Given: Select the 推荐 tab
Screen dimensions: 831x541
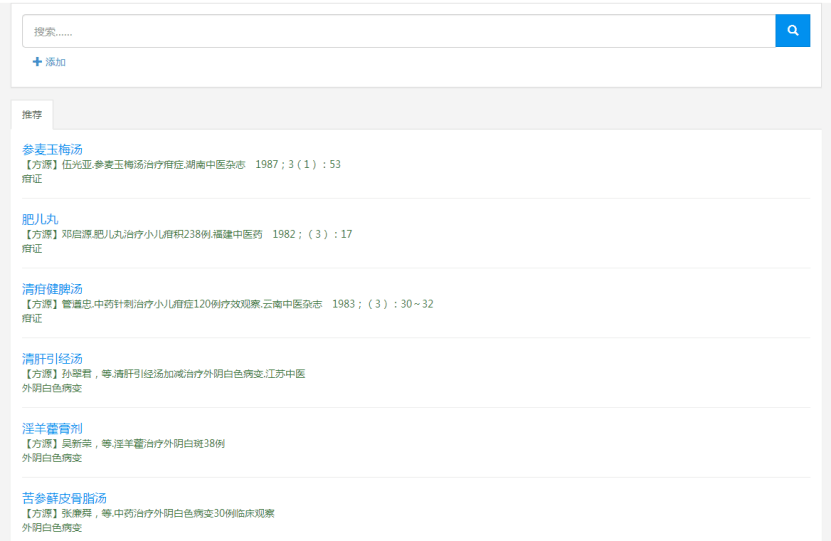Looking at the screenshot, I should (x=32, y=114).
